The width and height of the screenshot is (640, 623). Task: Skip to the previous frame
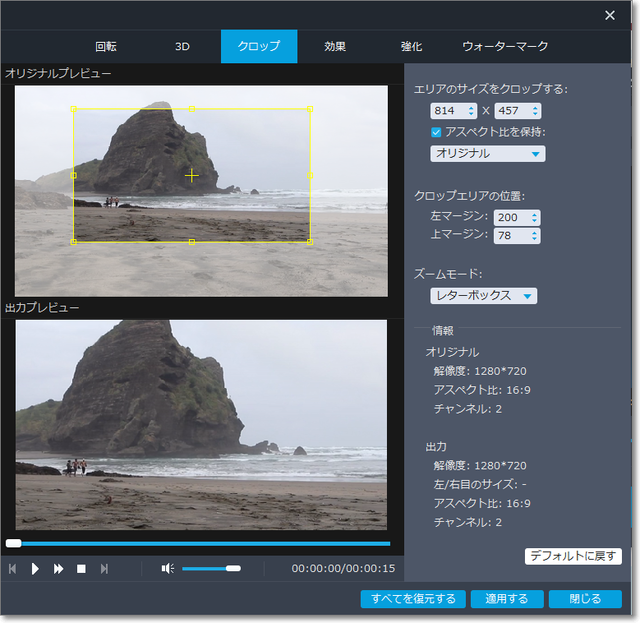pyautogui.click(x=13, y=569)
